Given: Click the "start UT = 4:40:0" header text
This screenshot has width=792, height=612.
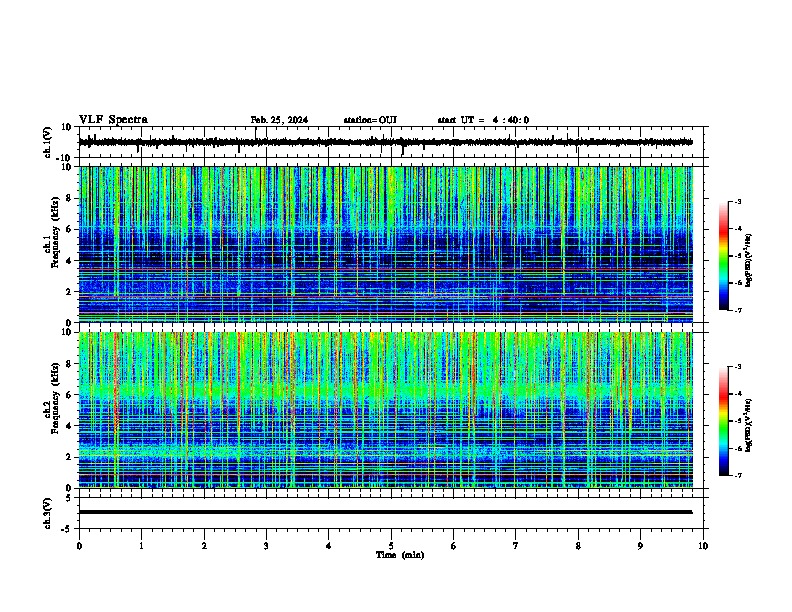Looking at the screenshot, I should click(483, 120).
